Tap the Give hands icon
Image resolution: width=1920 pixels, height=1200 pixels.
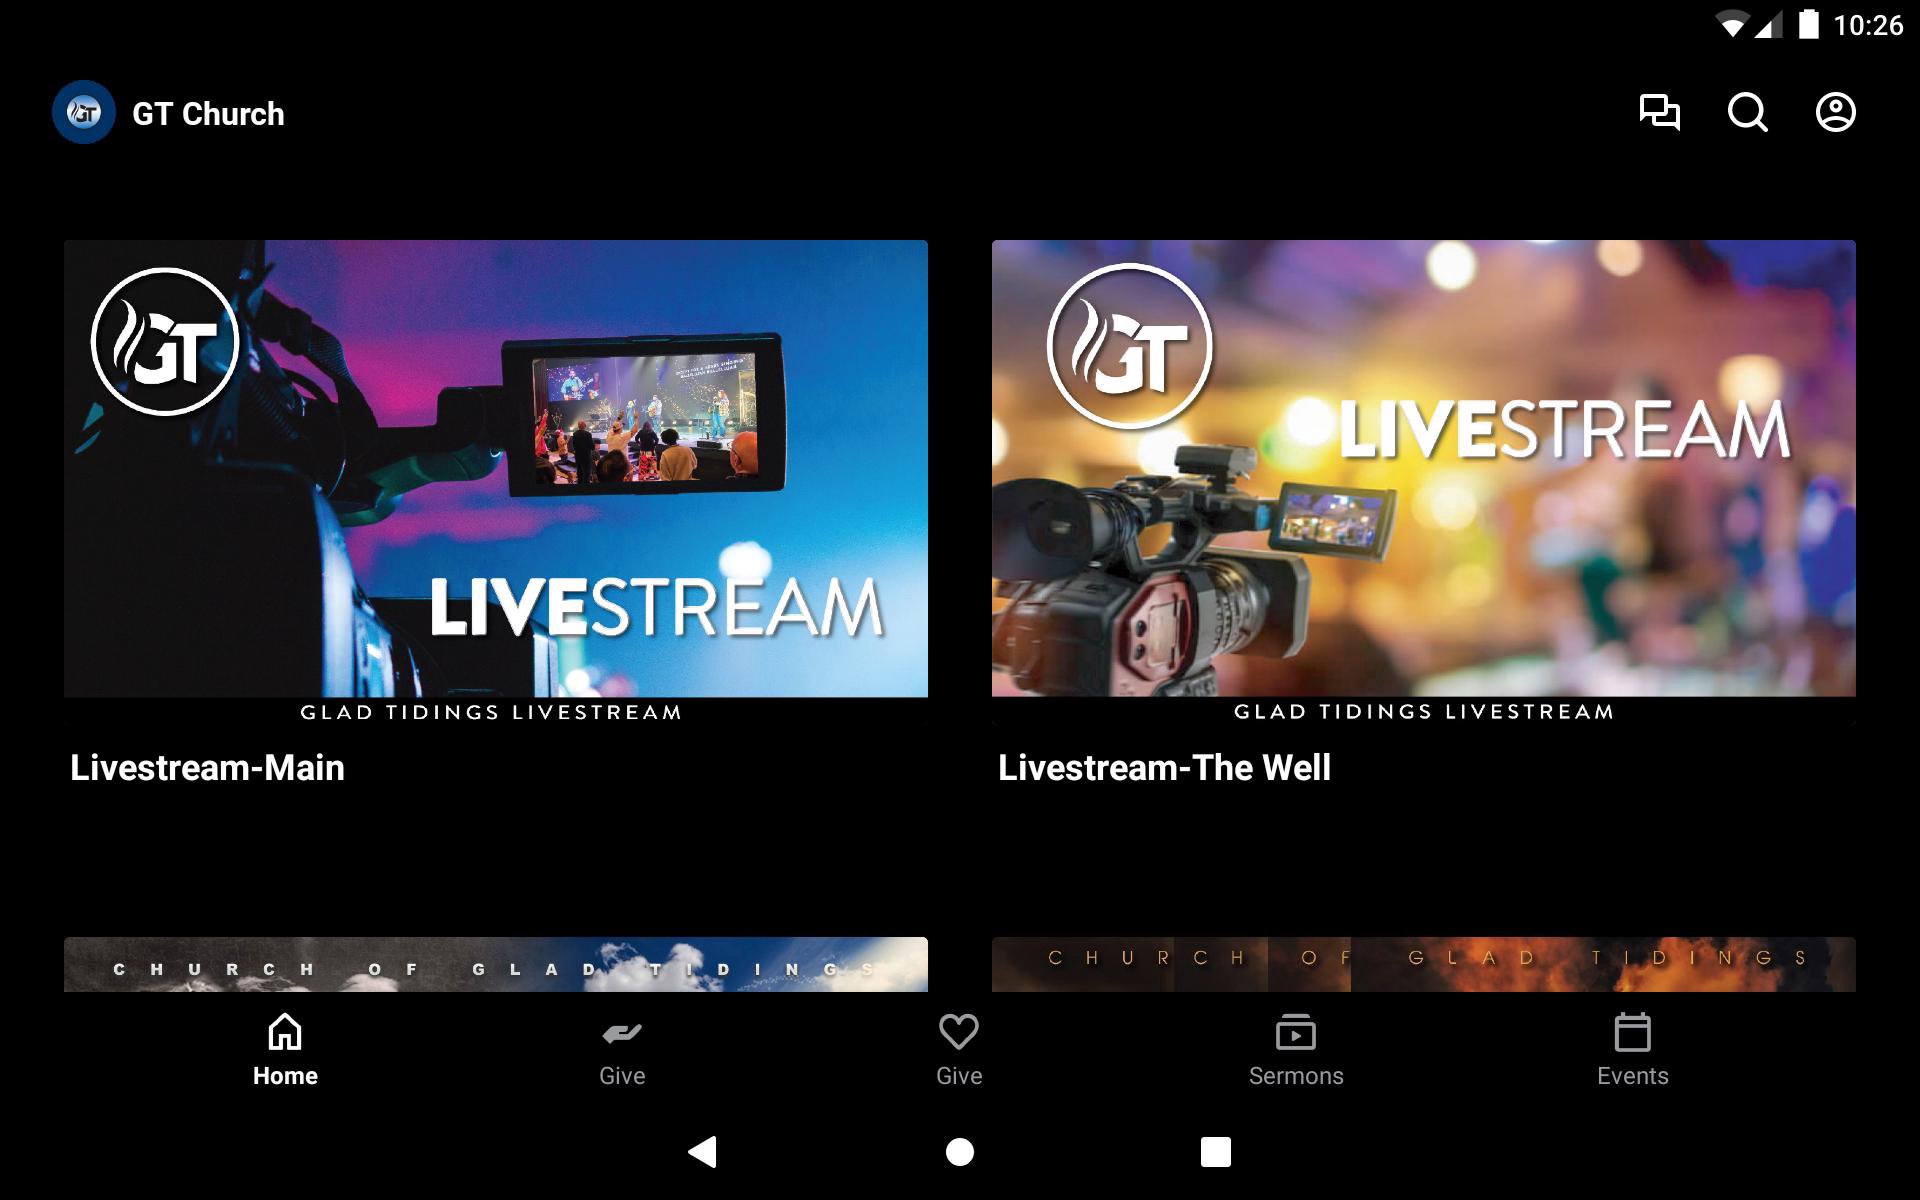[x=622, y=1032]
